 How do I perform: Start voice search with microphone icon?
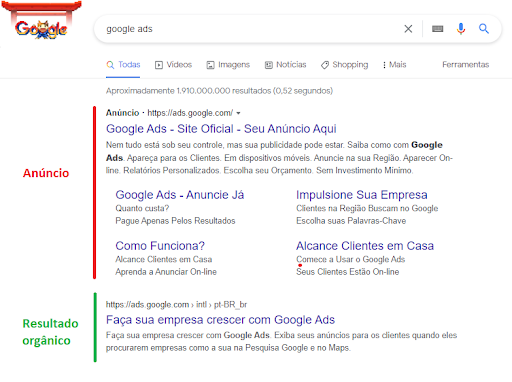(x=461, y=29)
